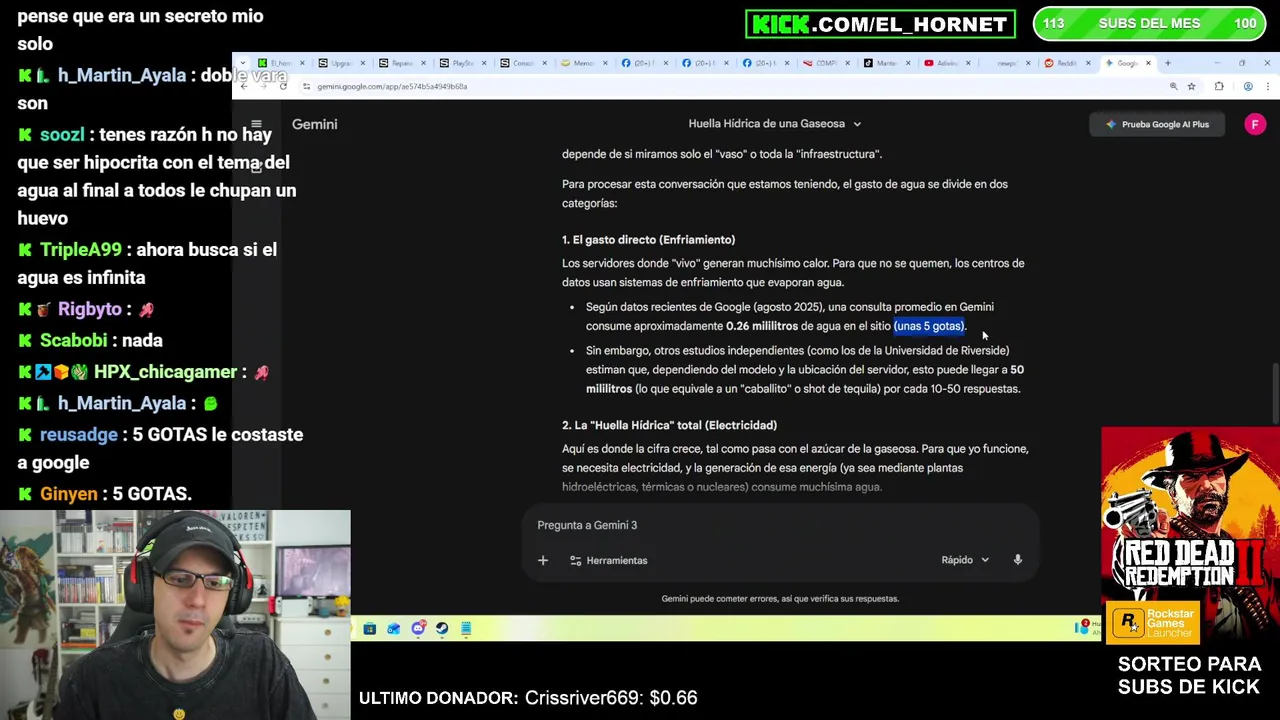
Task: Open Discord from the taskbar
Action: (418, 628)
